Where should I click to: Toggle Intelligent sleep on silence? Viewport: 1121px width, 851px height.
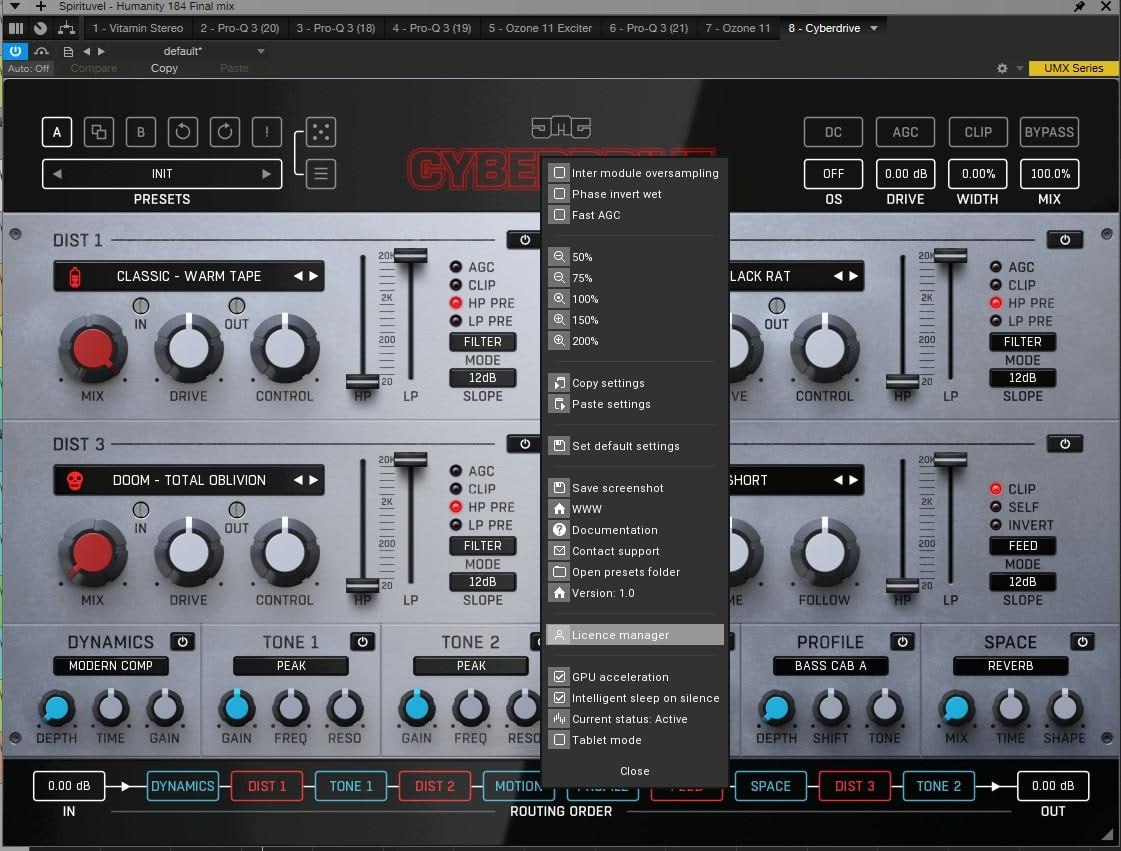[x=560, y=698]
